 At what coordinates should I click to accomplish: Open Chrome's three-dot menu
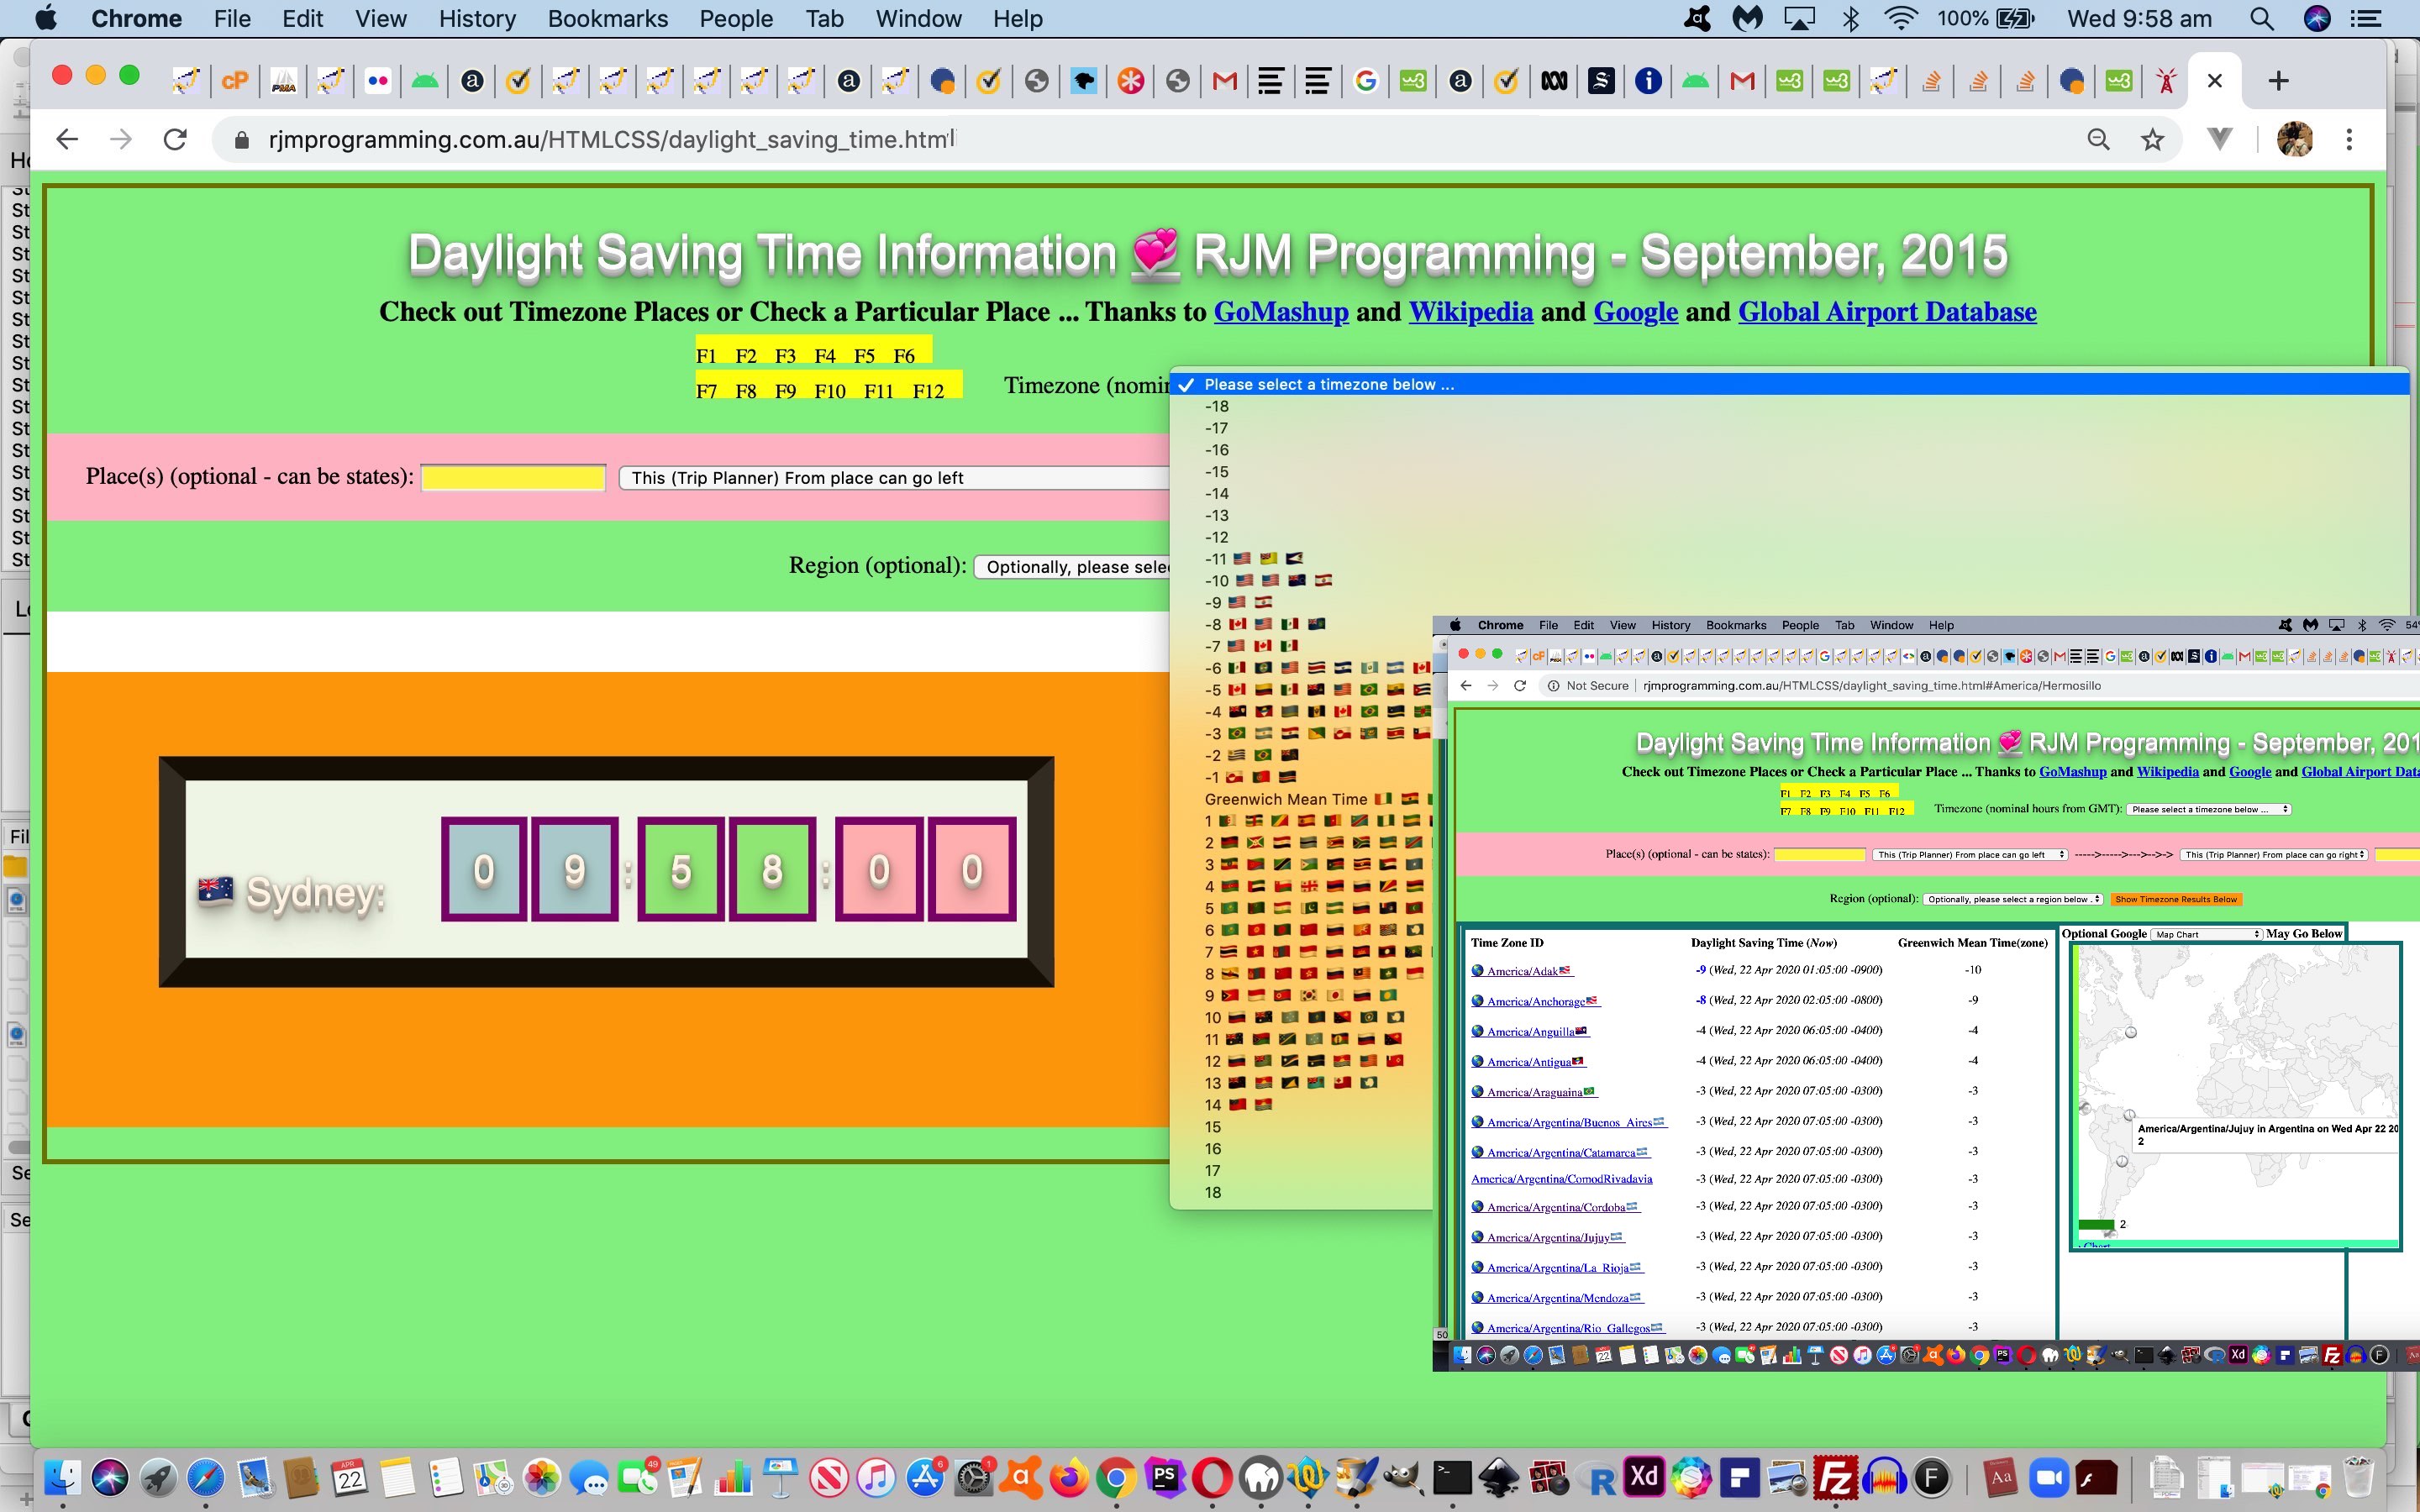tap(2349, 139)
